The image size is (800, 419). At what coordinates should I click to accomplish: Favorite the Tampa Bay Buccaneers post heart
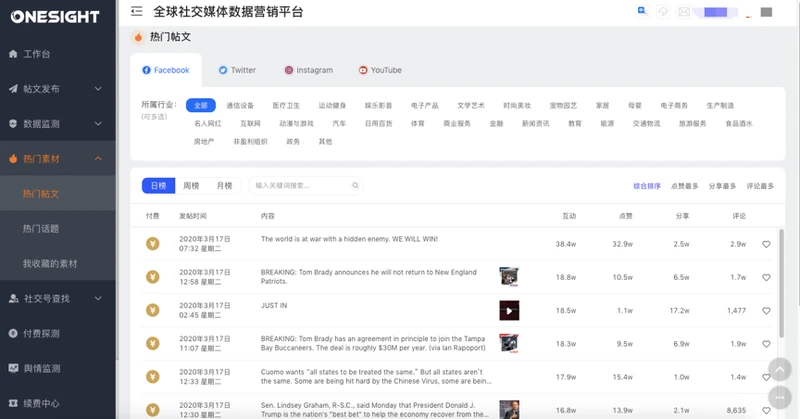(766, 343)
